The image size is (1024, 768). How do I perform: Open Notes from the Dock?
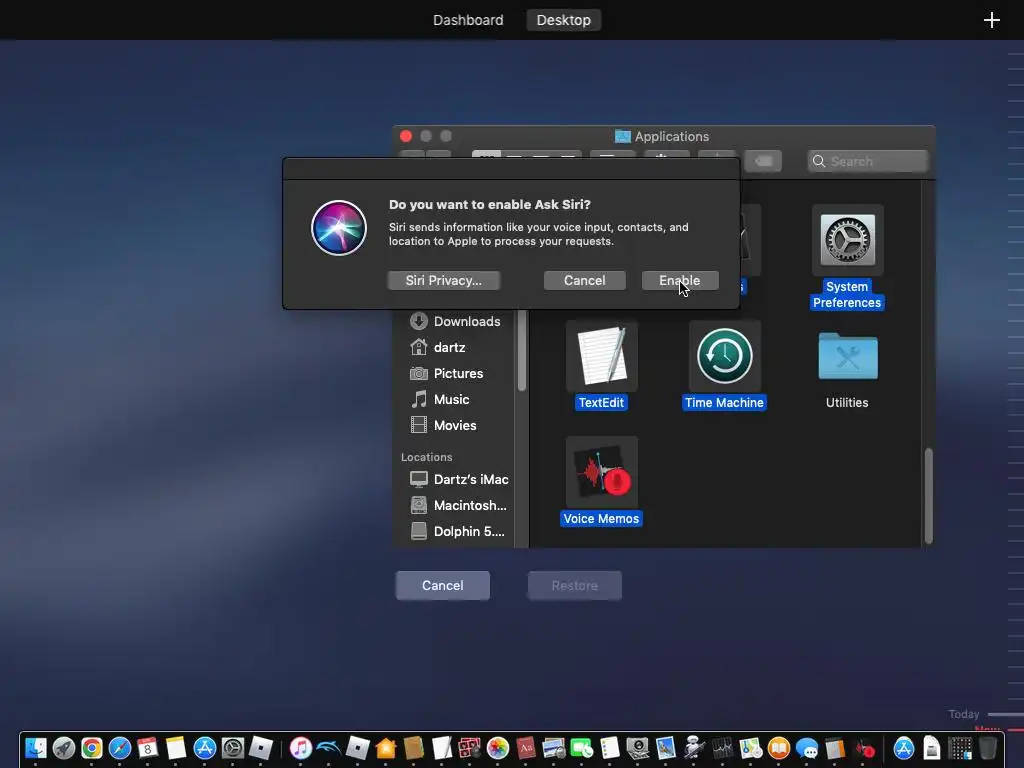click(x=176, y=748)
